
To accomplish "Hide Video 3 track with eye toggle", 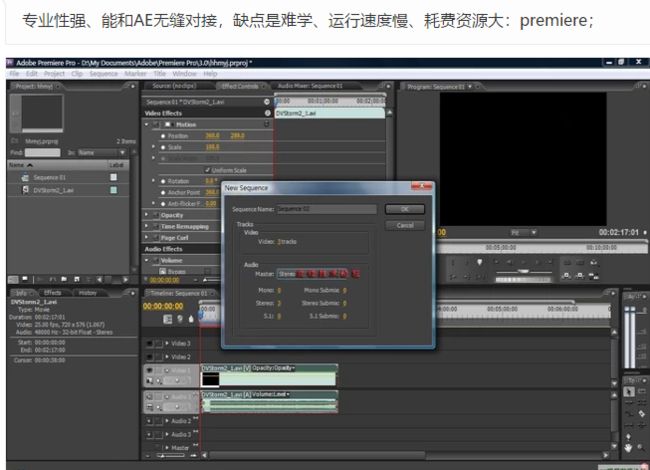I will 150,343.
